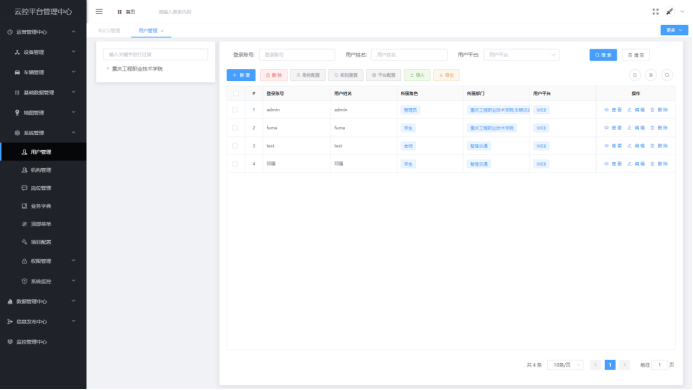Click the car icon for 车辆管理
Screen dimensions: 693x390
pos(17,72)
